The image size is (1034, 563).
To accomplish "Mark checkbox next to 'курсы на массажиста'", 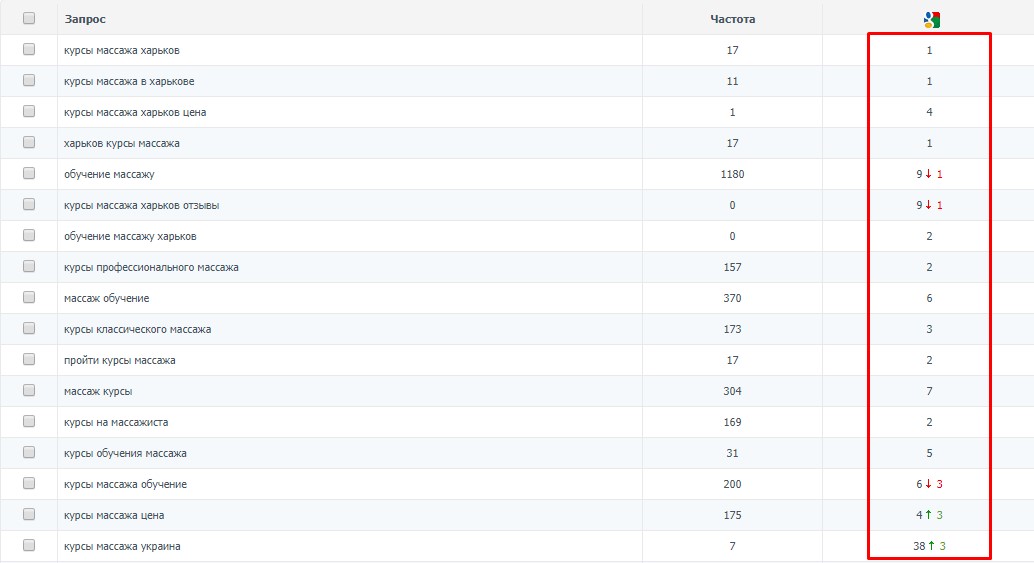I will 29,421.
